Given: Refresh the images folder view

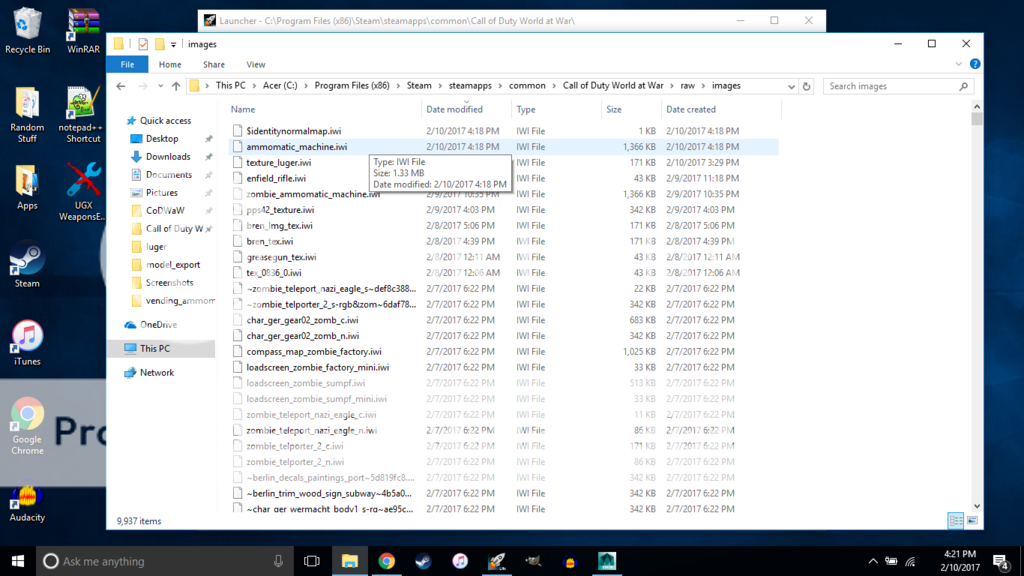Looking at the screenshot, I should point(807,86).
